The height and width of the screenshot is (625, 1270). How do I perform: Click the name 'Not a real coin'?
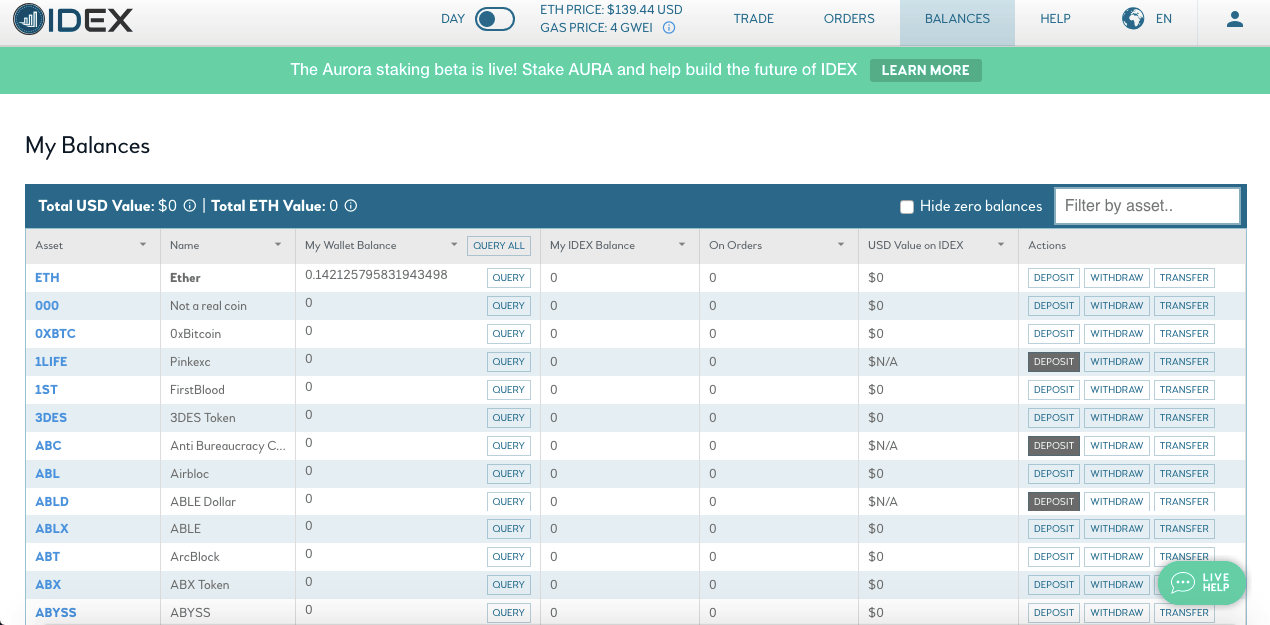(208, 306)
